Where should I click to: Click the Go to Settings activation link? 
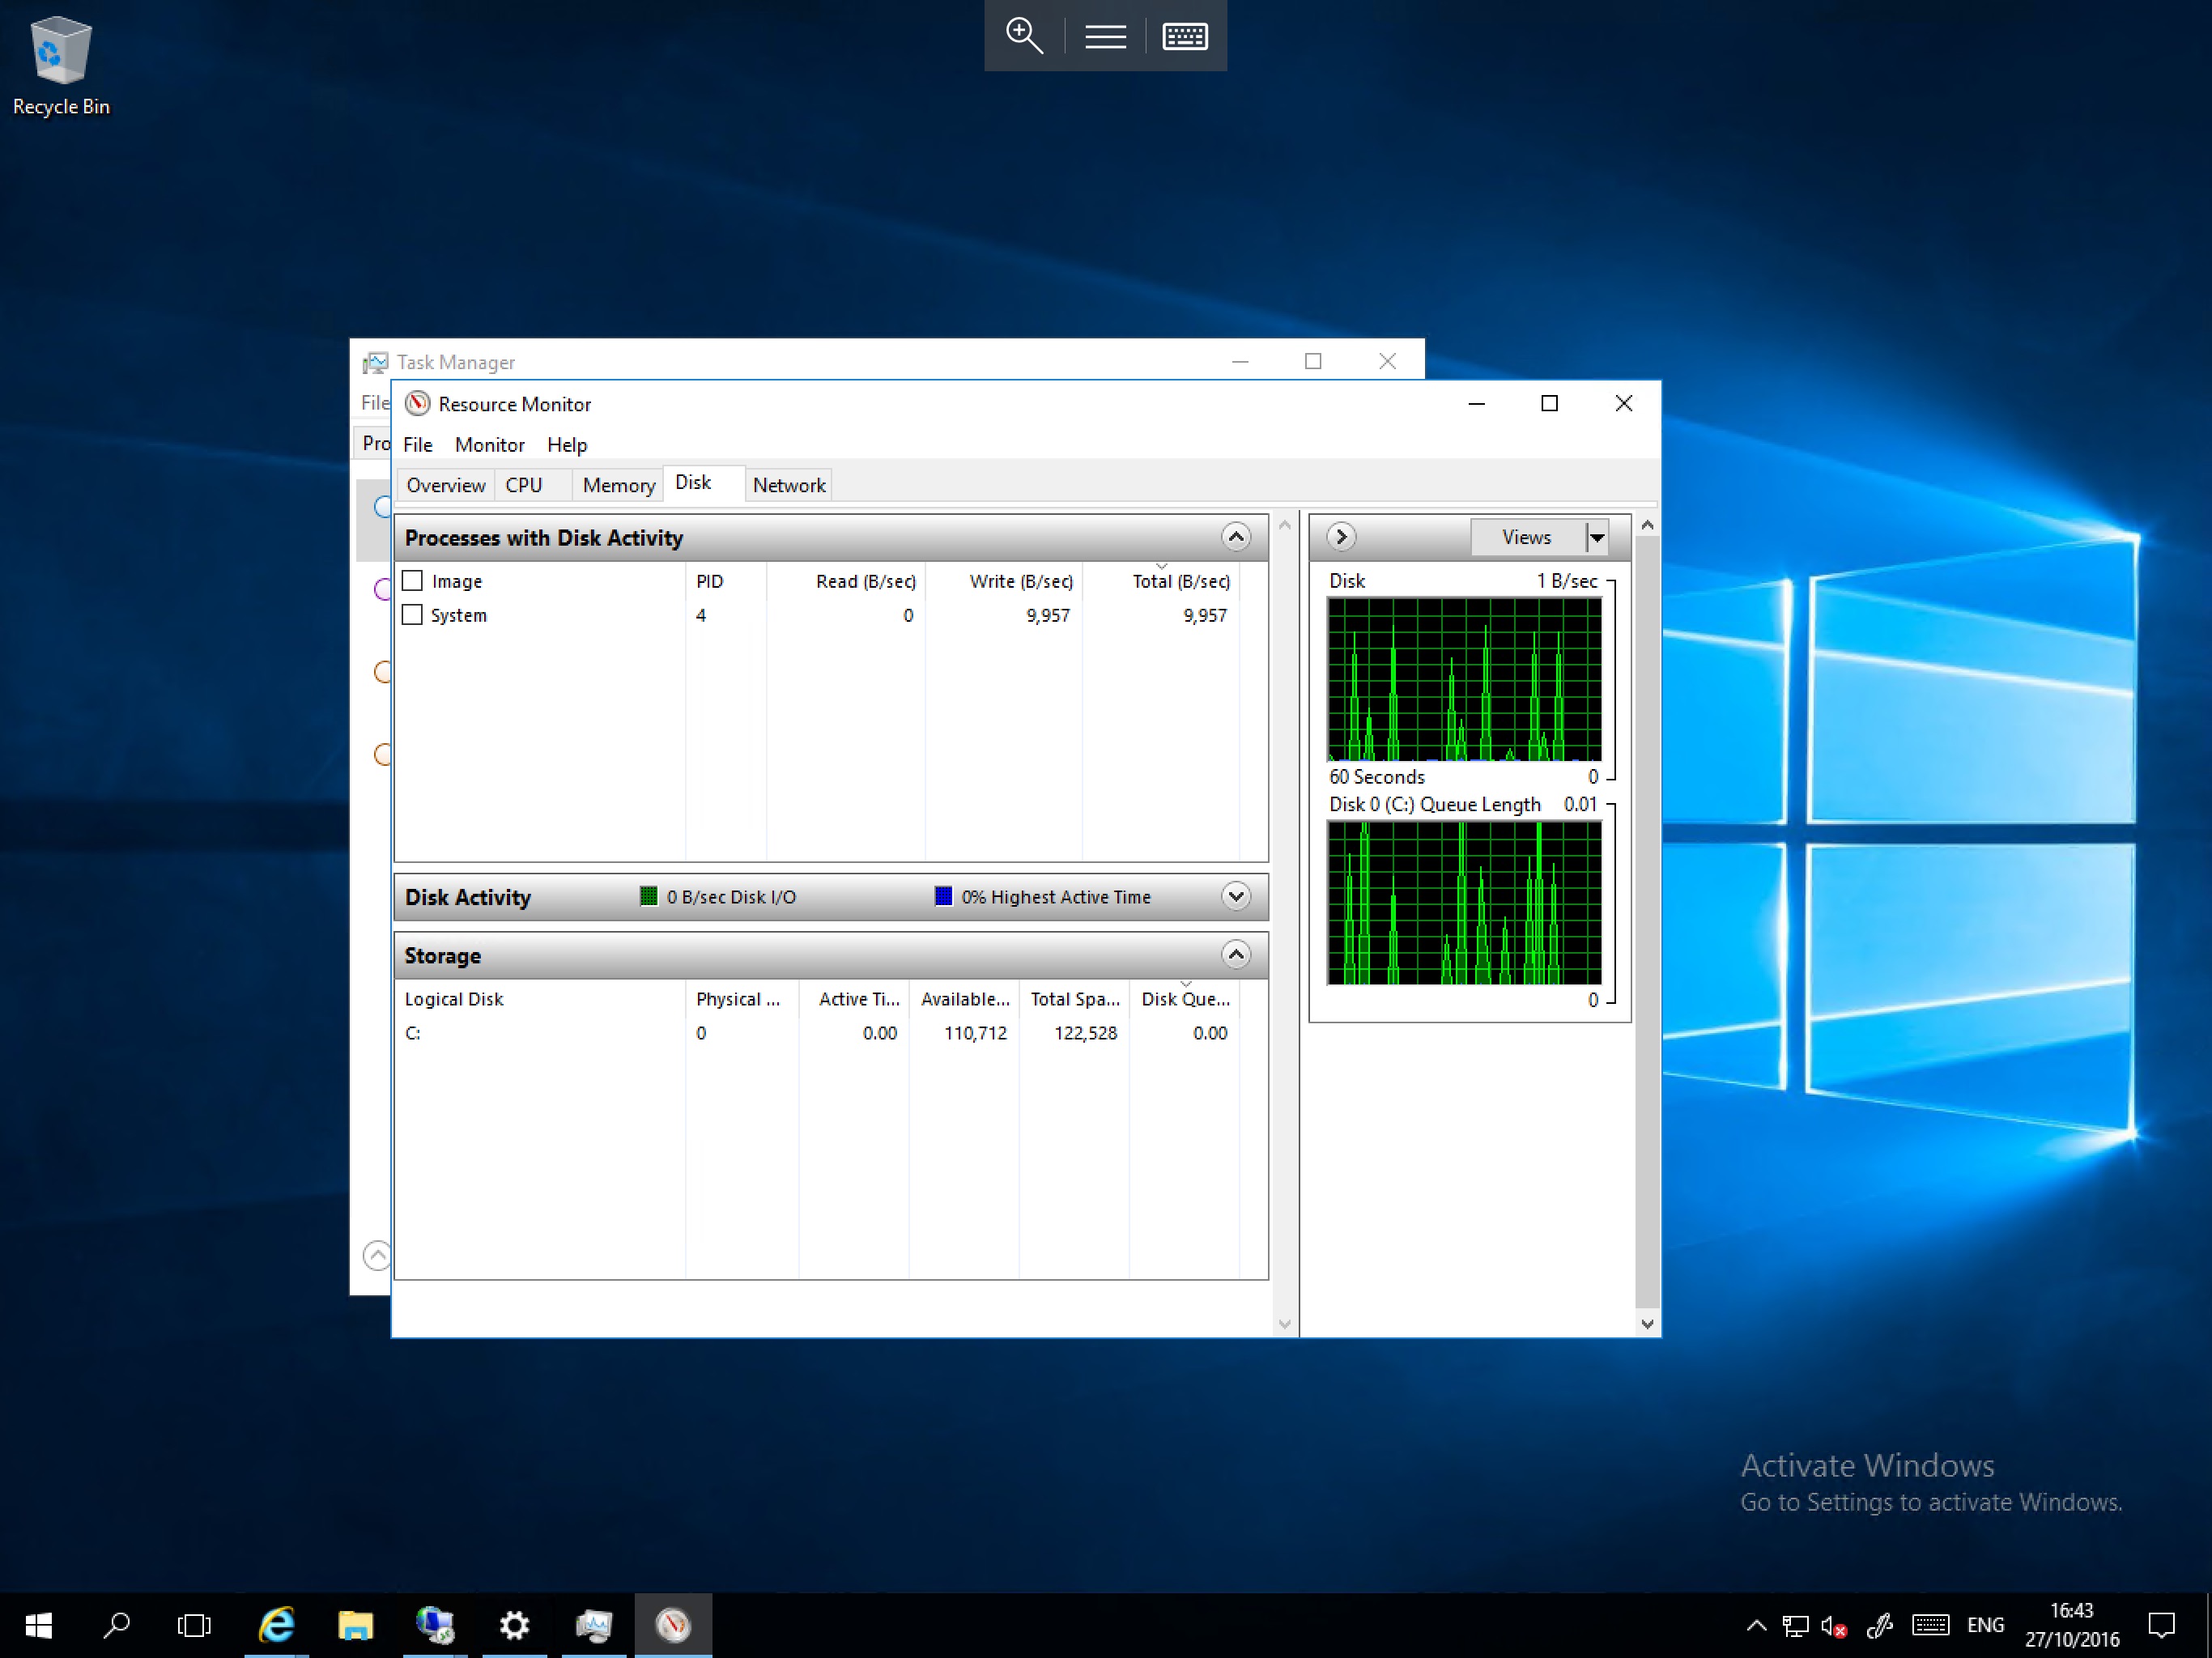pos(1931,1502)
